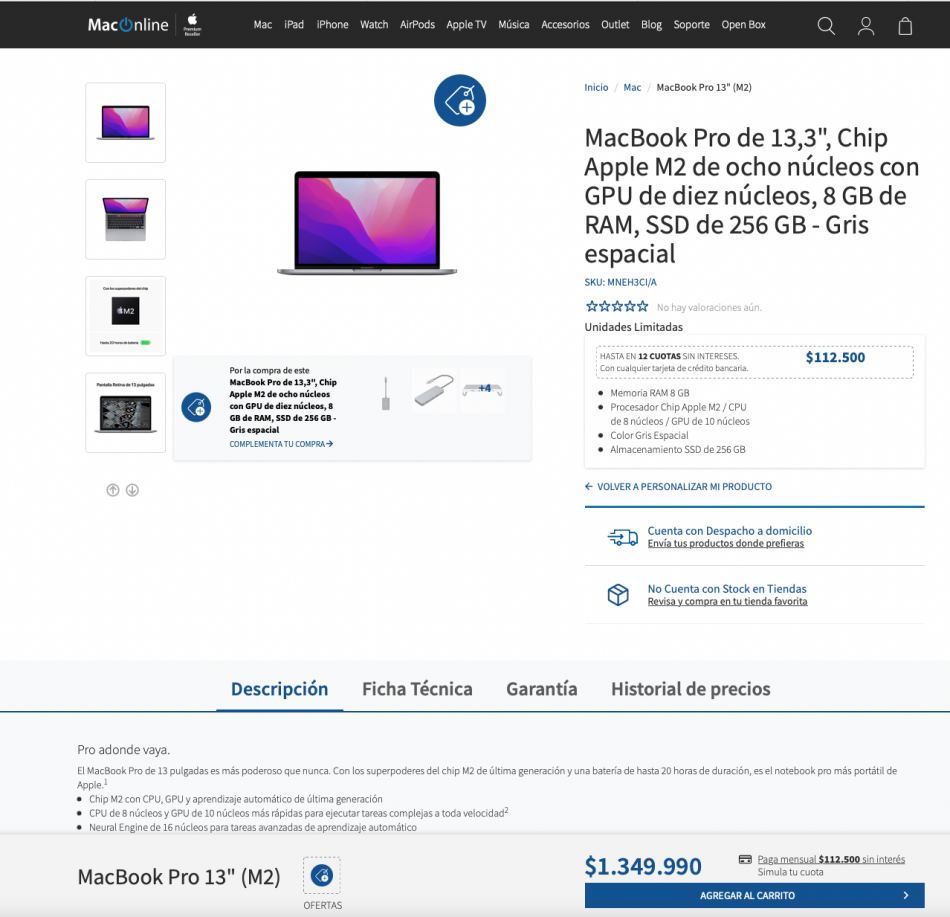Screen dimensions: 950x917
Task: Click the large blue offer tag icon
Action: click(x=460, y=101)
